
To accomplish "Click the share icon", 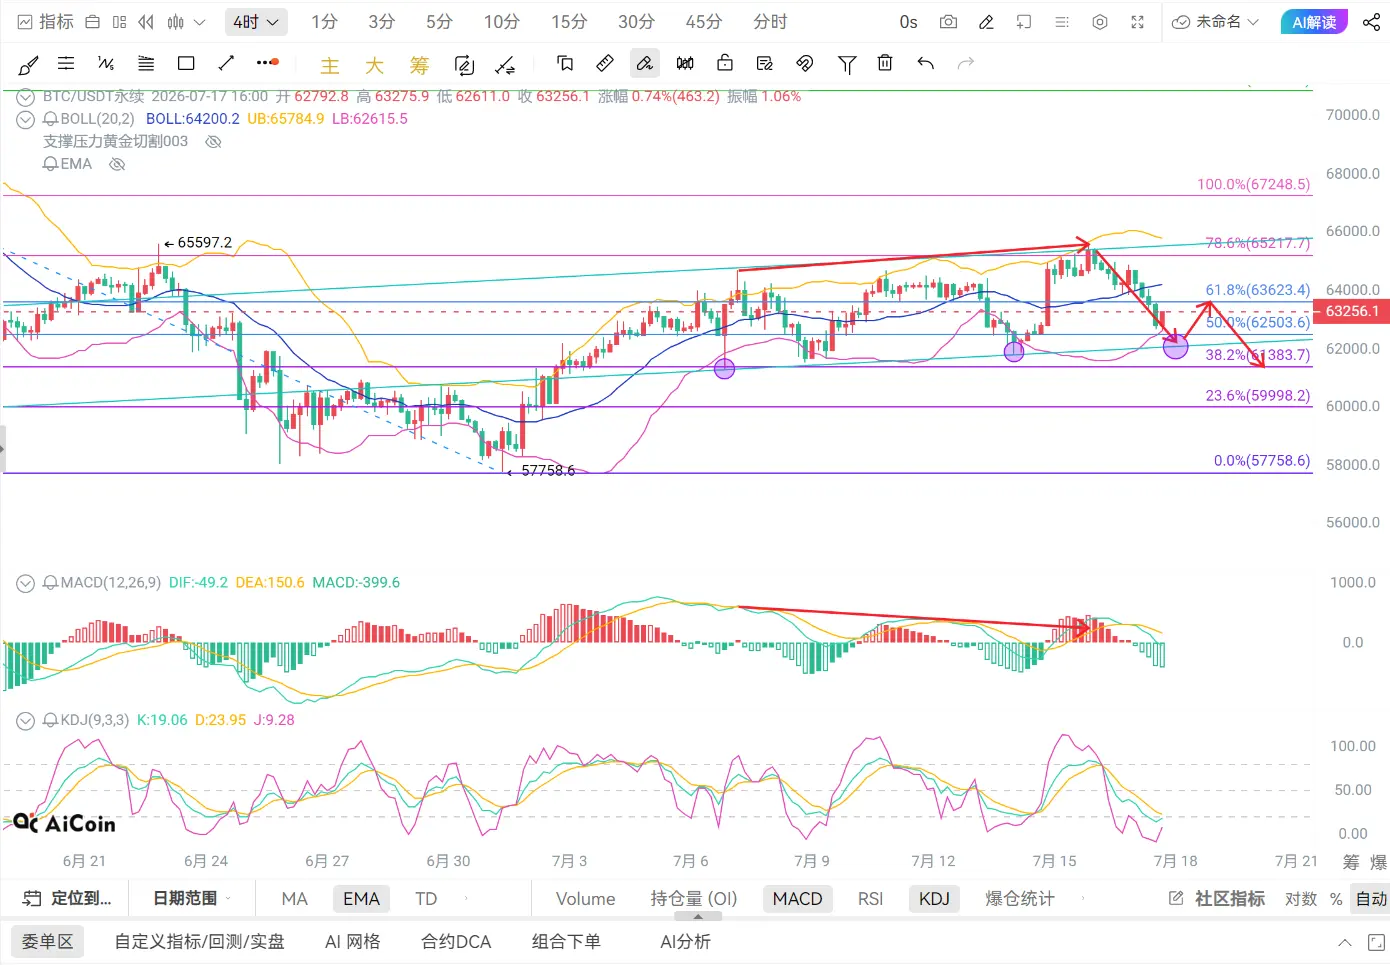I will (x=1371, y=22).
